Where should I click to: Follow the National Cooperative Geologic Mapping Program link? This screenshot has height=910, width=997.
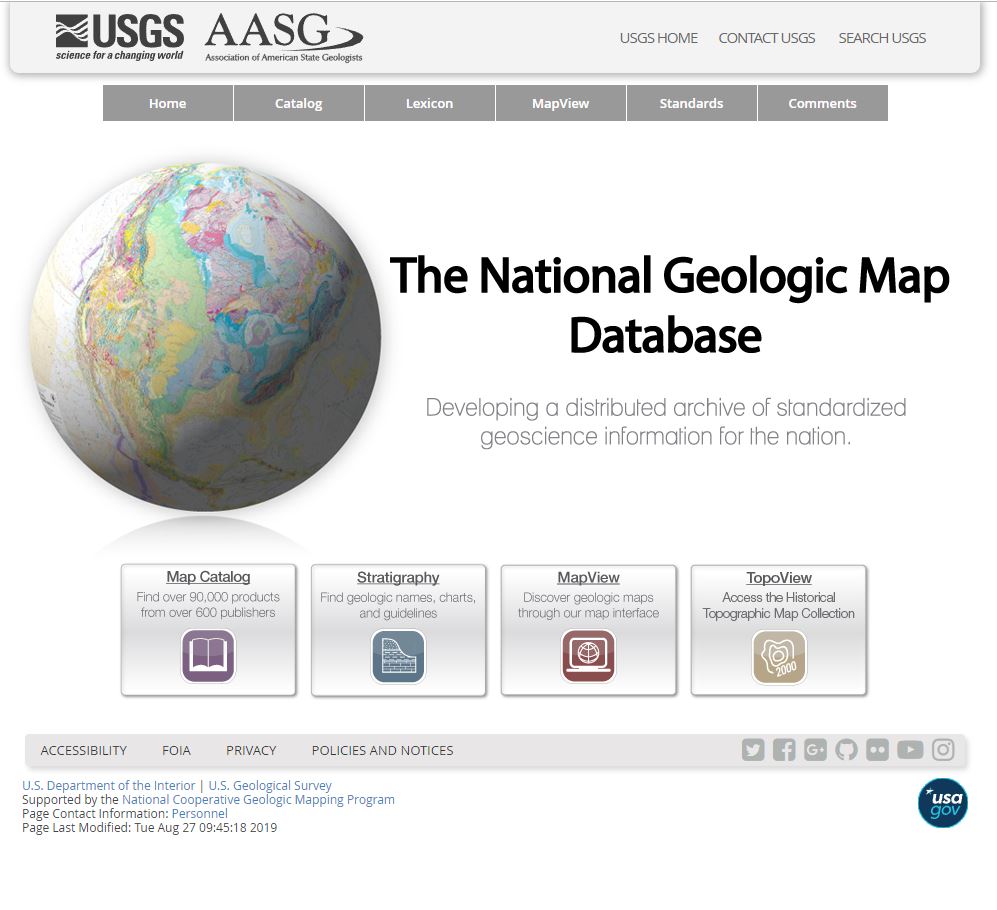(258, 800)
